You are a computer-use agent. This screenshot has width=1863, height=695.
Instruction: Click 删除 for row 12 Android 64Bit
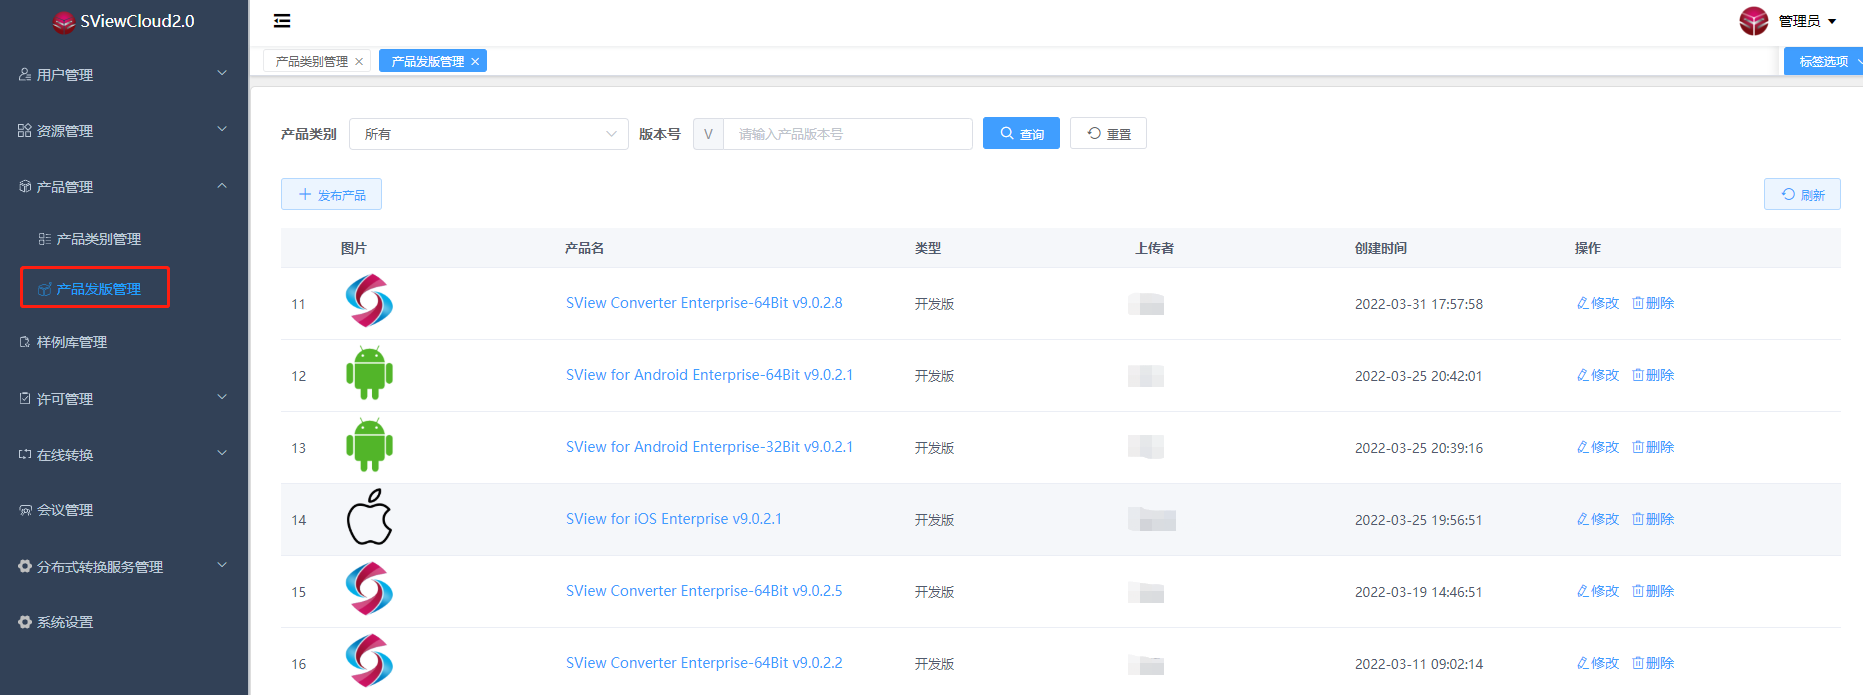pyautogui.click(x=1653, y=375)
